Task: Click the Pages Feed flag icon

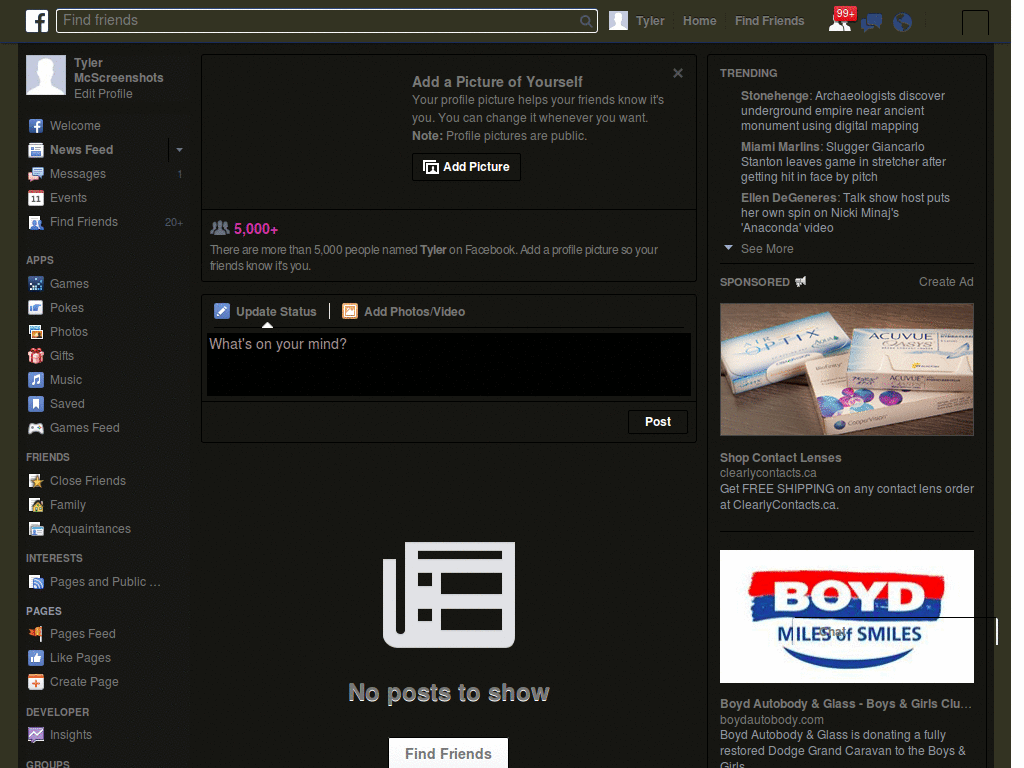Action: [x=36, y=633]
